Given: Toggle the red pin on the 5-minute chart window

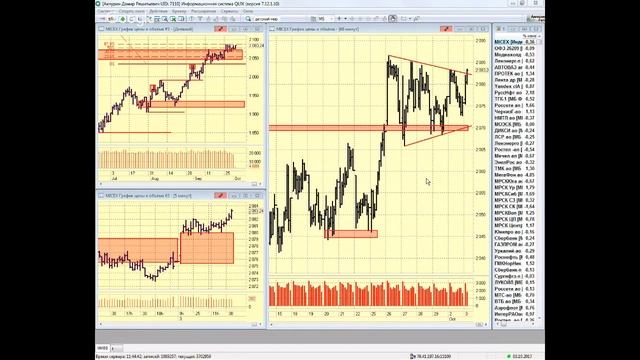Looking at the screenshot, I should click(x=220, y=196).
